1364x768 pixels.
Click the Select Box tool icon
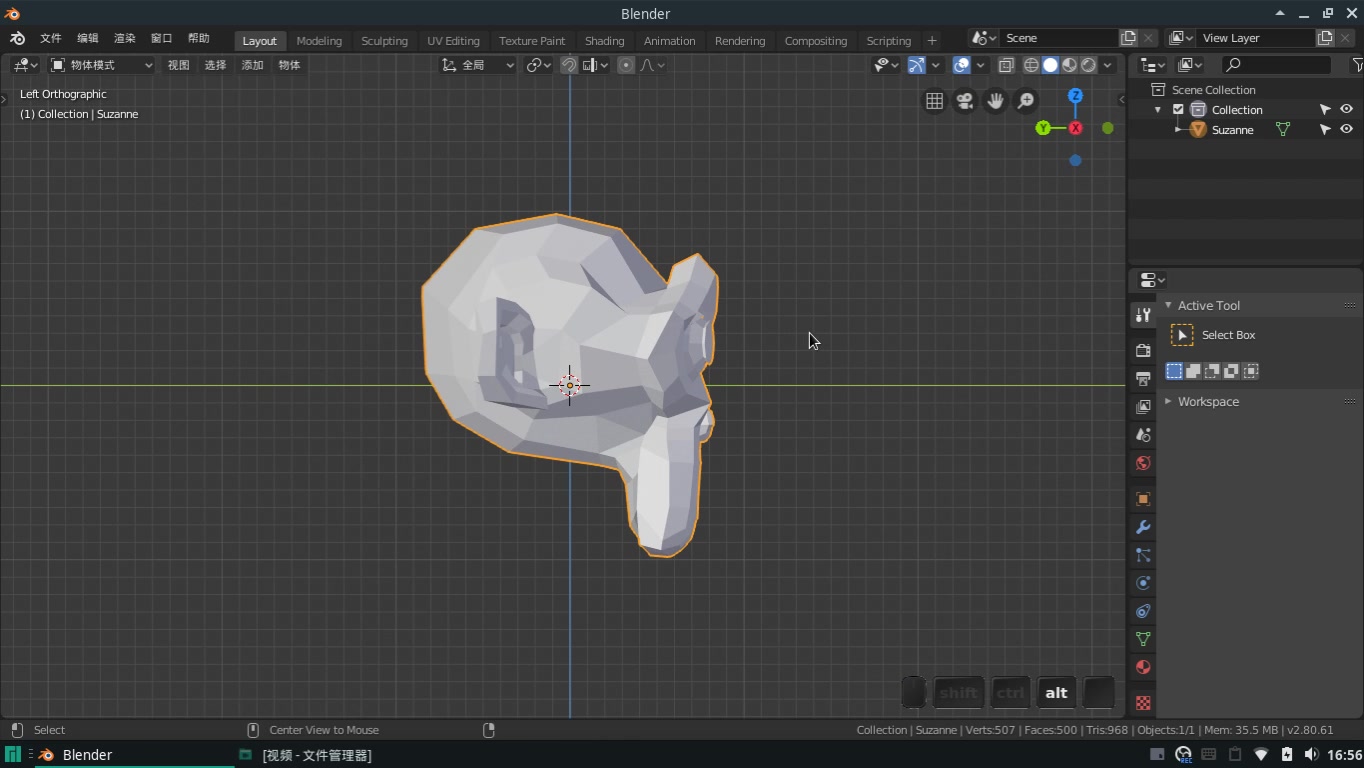click(1182, 335)
